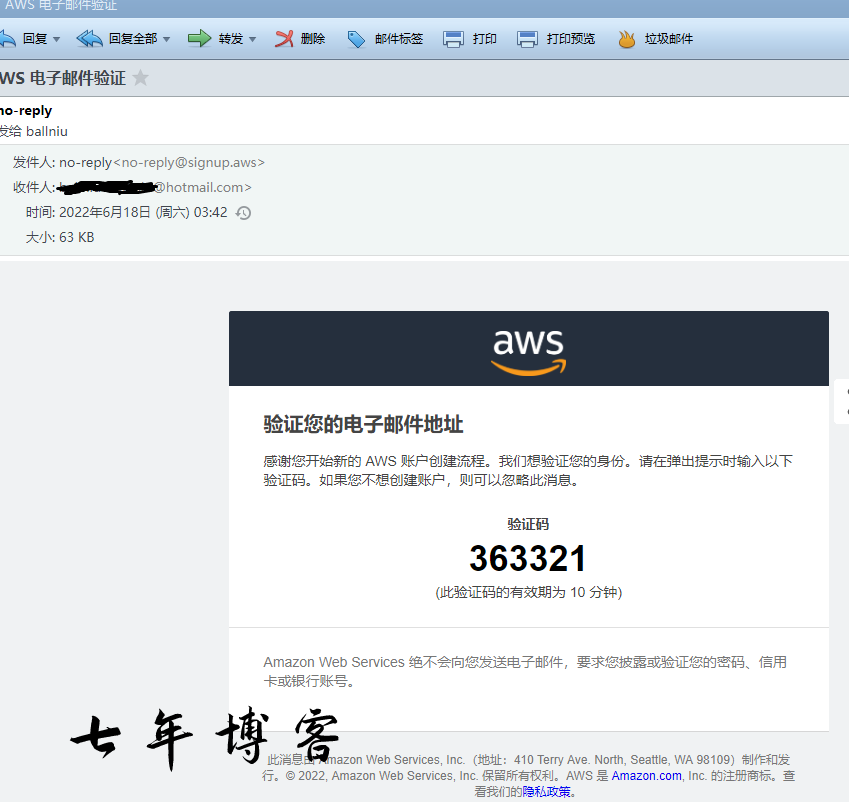
Task: Click the 回复全部 toolbar label
Action: pyautogui.click(x=133, y=38)
